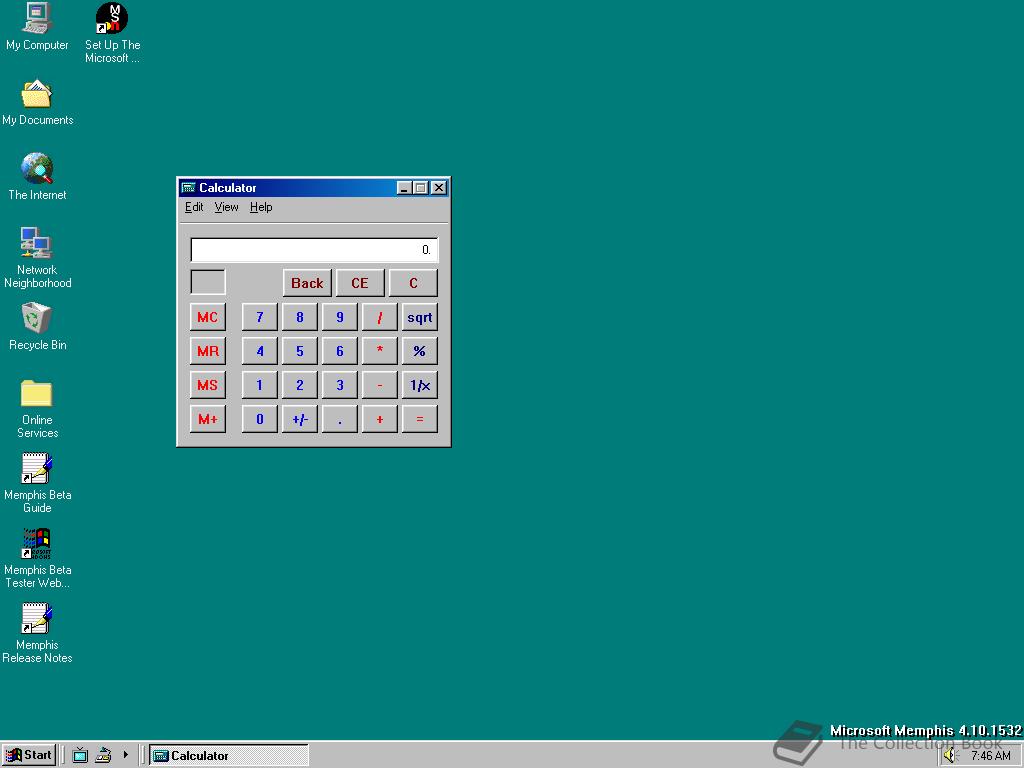Screen dimensions: 1024x768
Task: Click the sqrt button
Action: [x=419, y=317]
